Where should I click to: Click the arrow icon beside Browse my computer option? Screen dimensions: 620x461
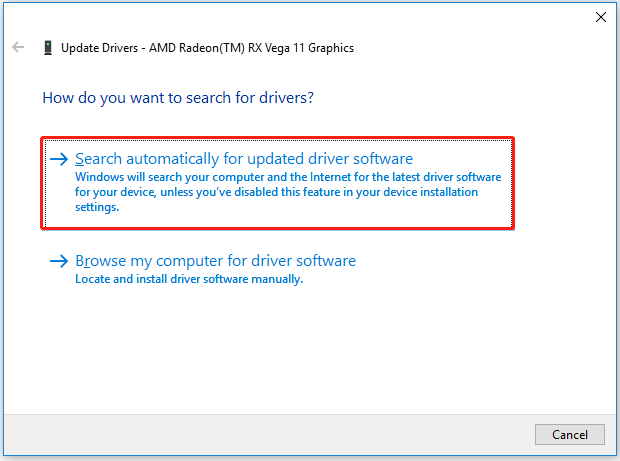59,261
